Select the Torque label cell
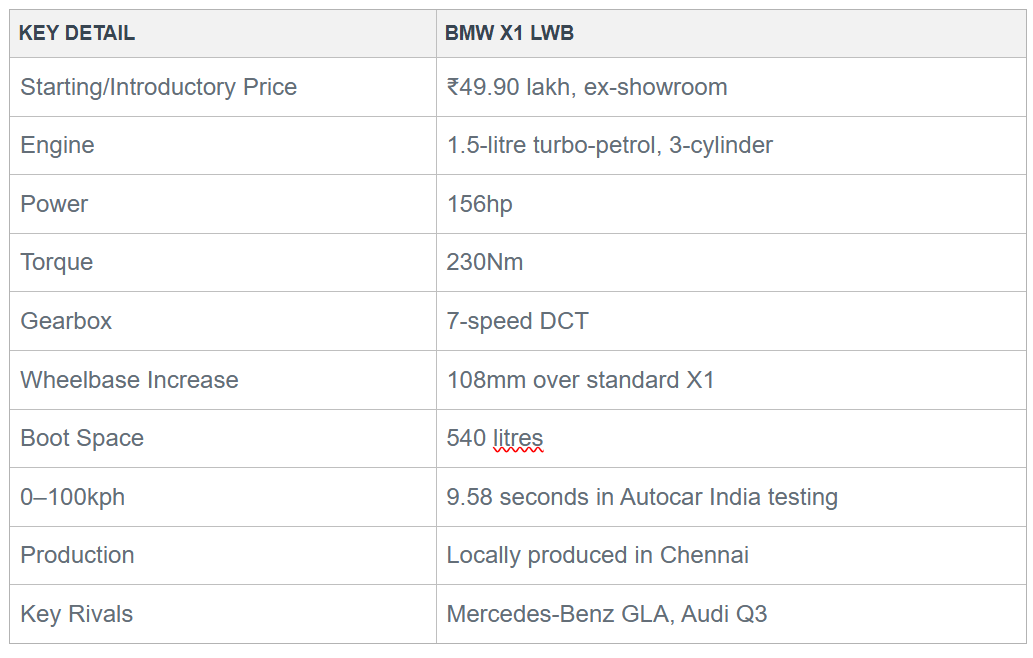Image resolution: width=1033 pixels, height=658 pixels. pyautogui.click(x=223, y=262)
